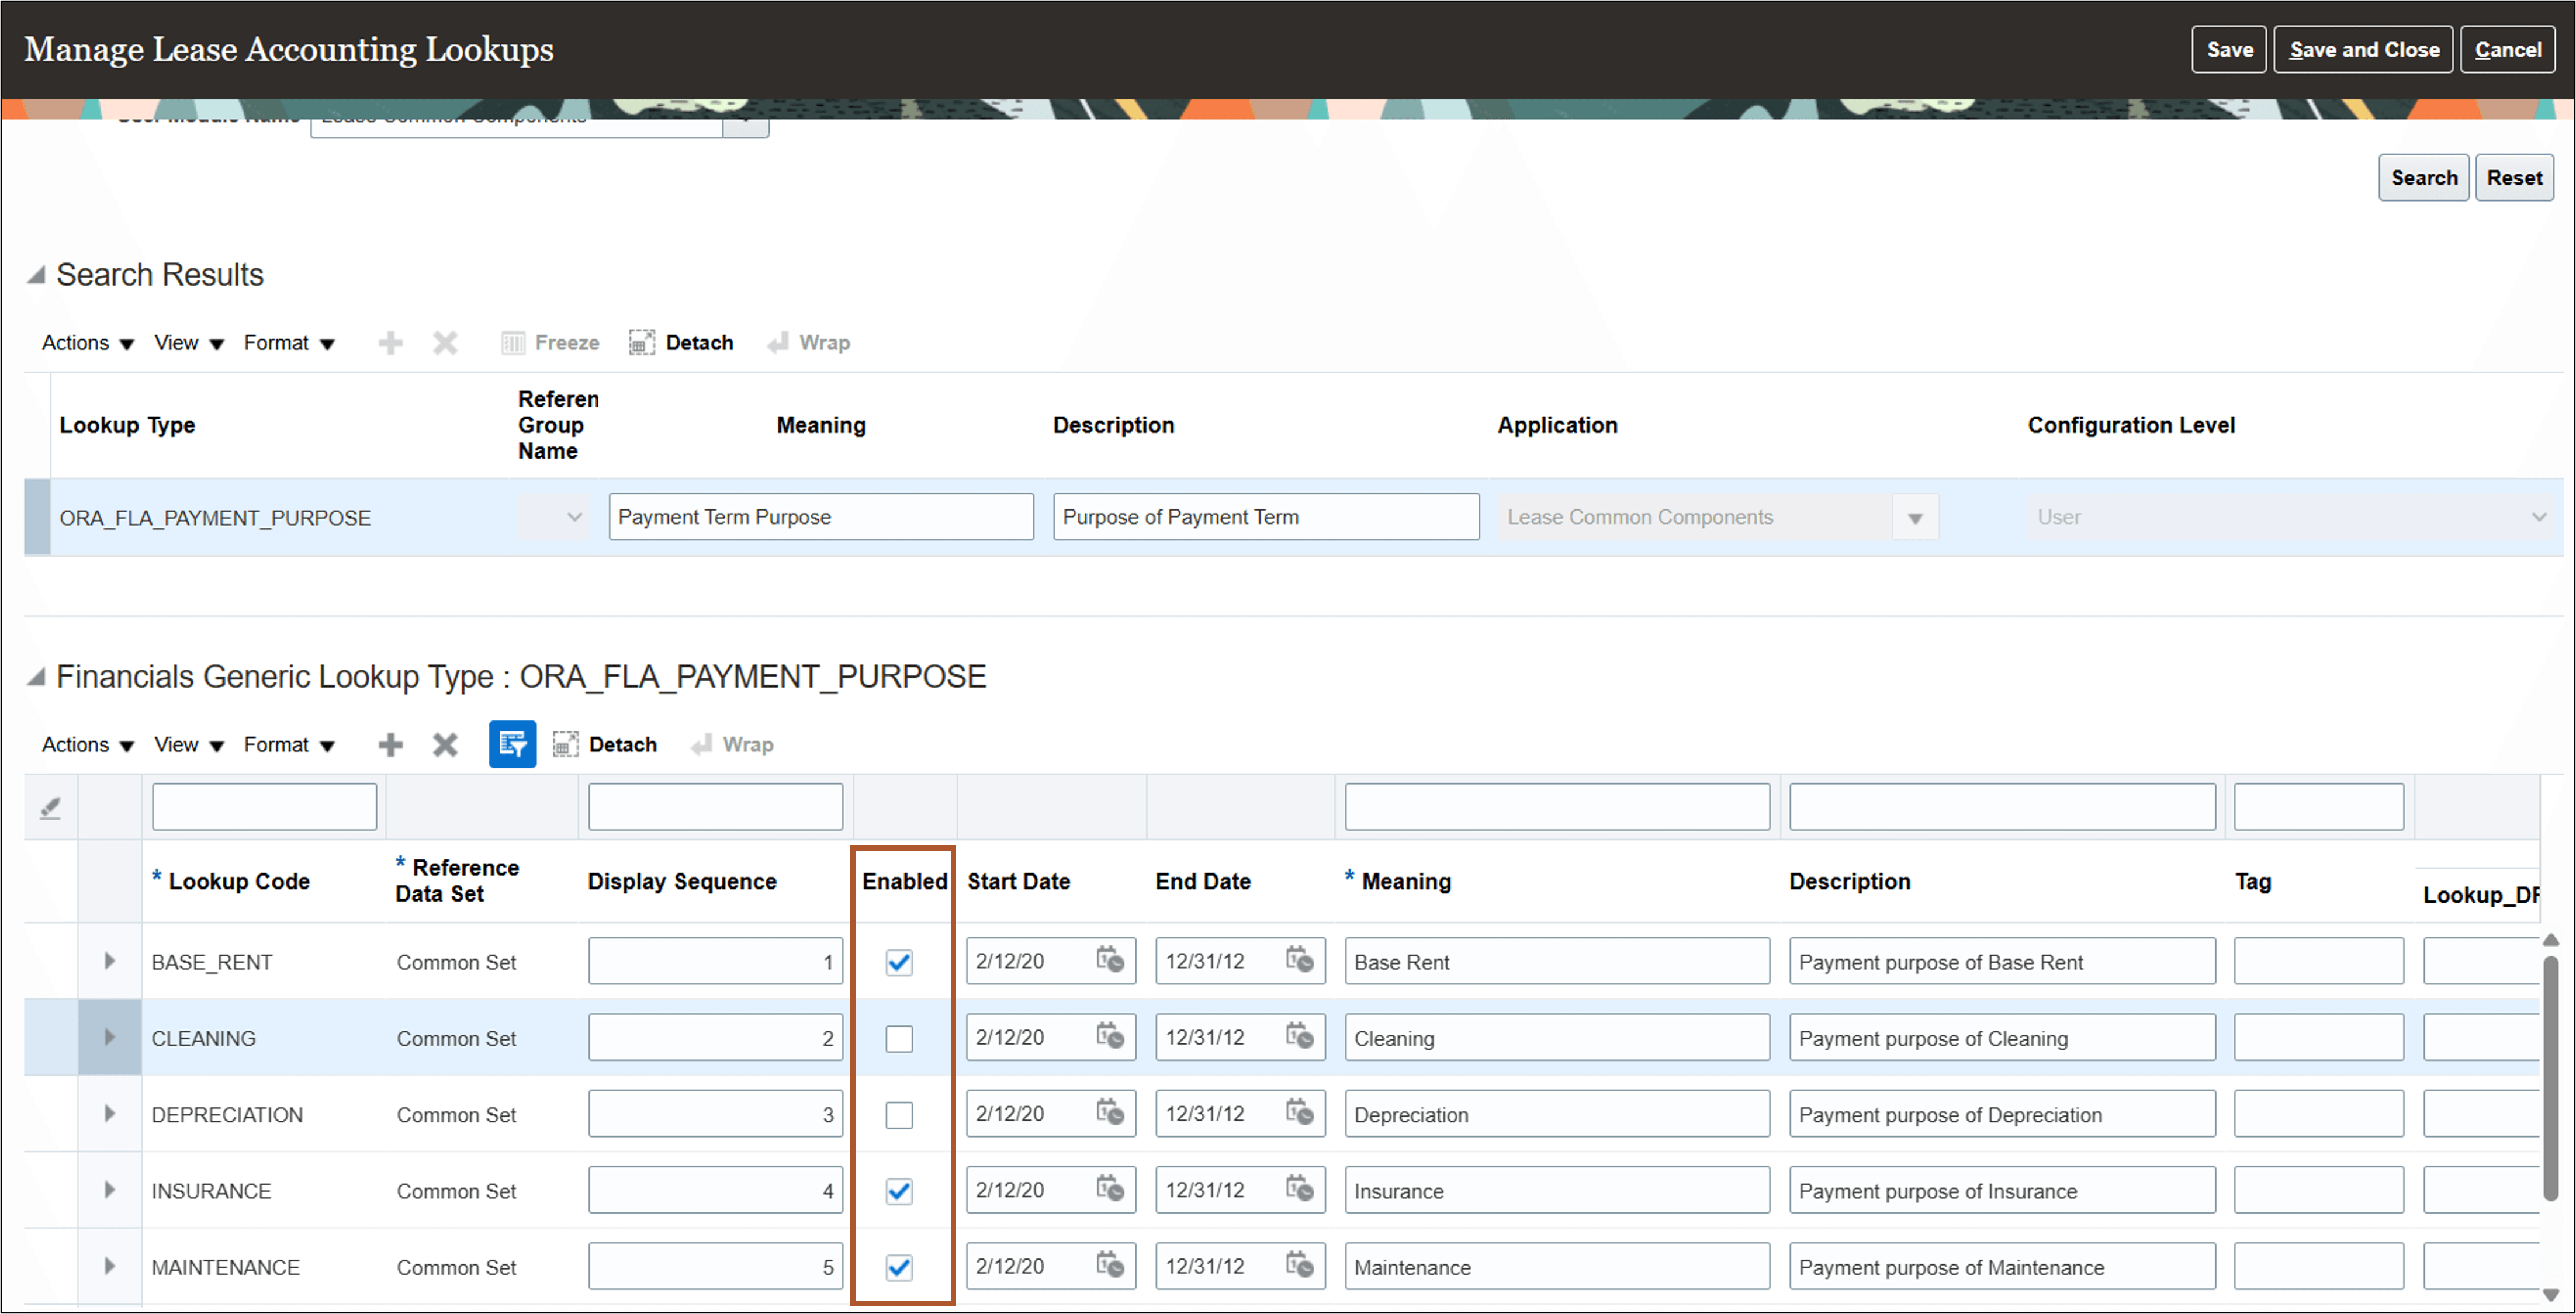Click the delete X icon in Search Results toolbar
This screenshot has width=2576, height=1314.
tap(445, 343)
